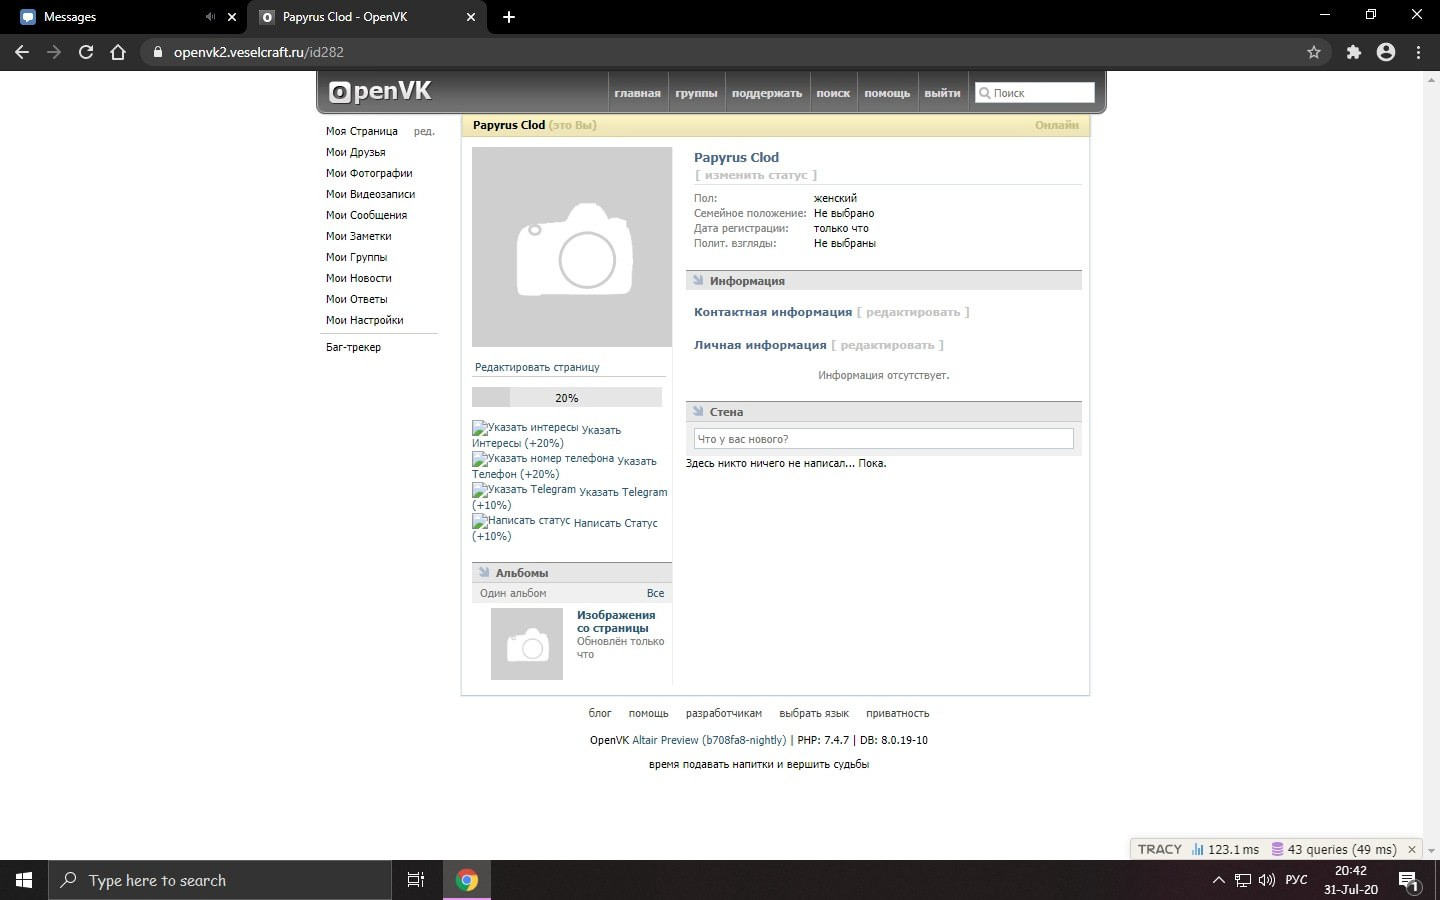Image resolution: width=1440 pixels, height=900 pixels.
Task: Open the группы item in top navigation
Action: [696, 93]
